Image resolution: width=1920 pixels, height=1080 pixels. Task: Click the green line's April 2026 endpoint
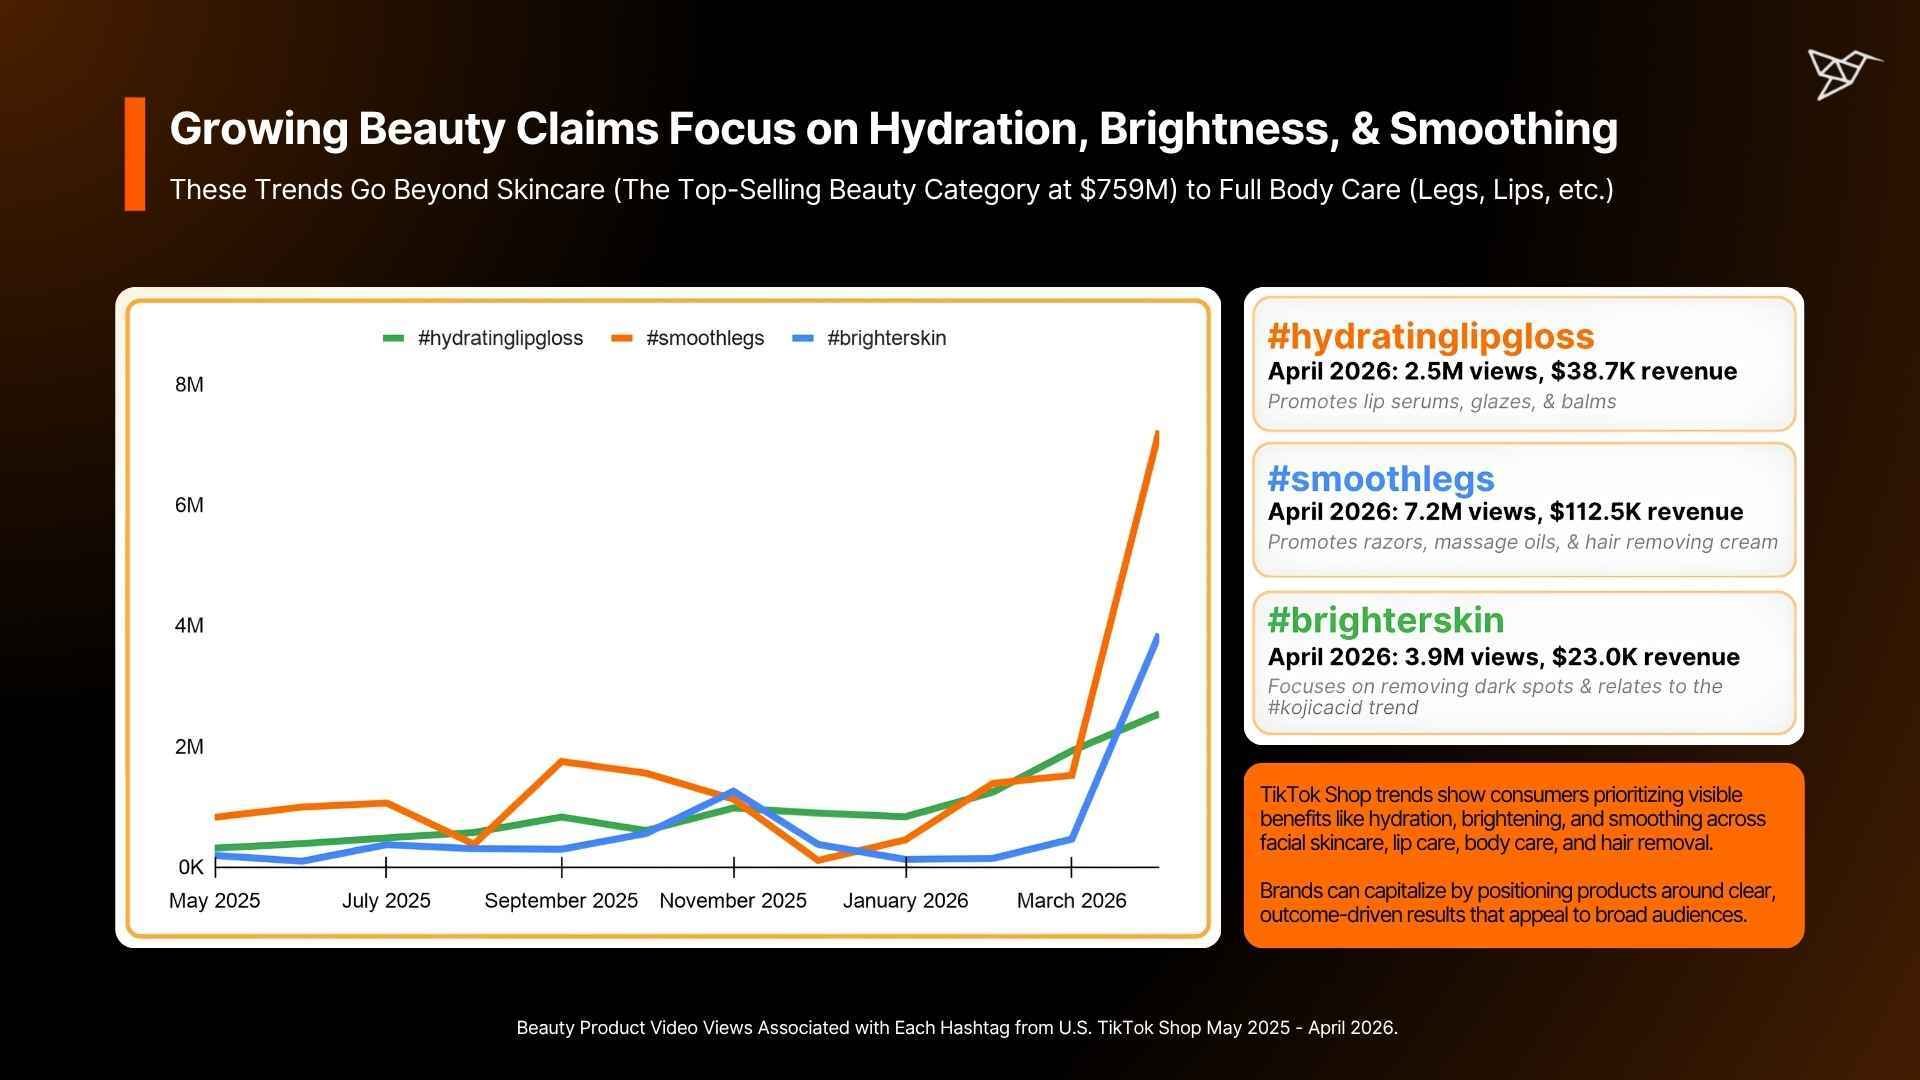(x=1156, y=715)
